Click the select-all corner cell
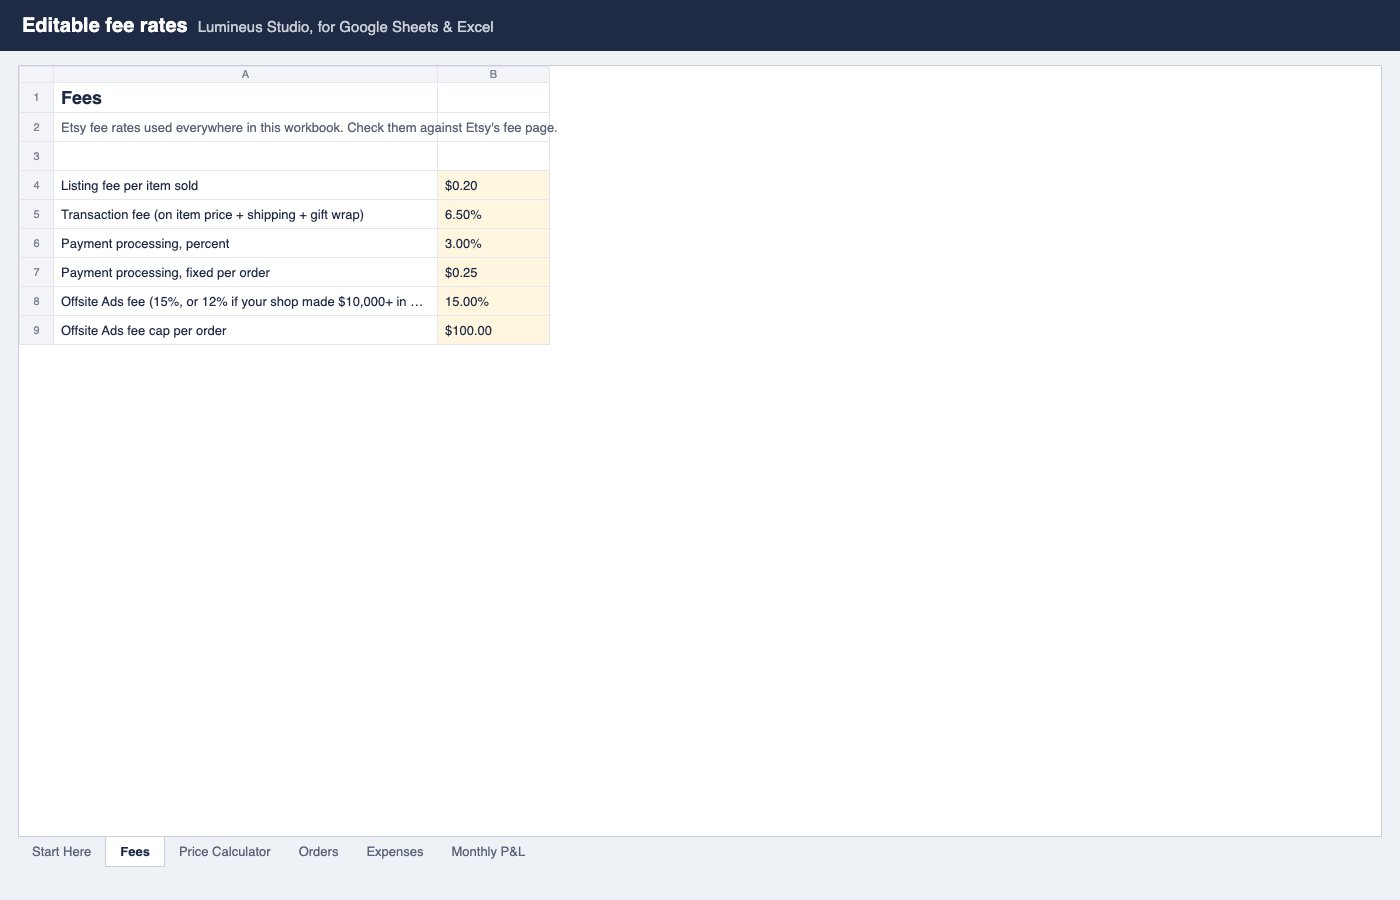The height and width of the screenshot is (900, 1400). tap(36, 75)
